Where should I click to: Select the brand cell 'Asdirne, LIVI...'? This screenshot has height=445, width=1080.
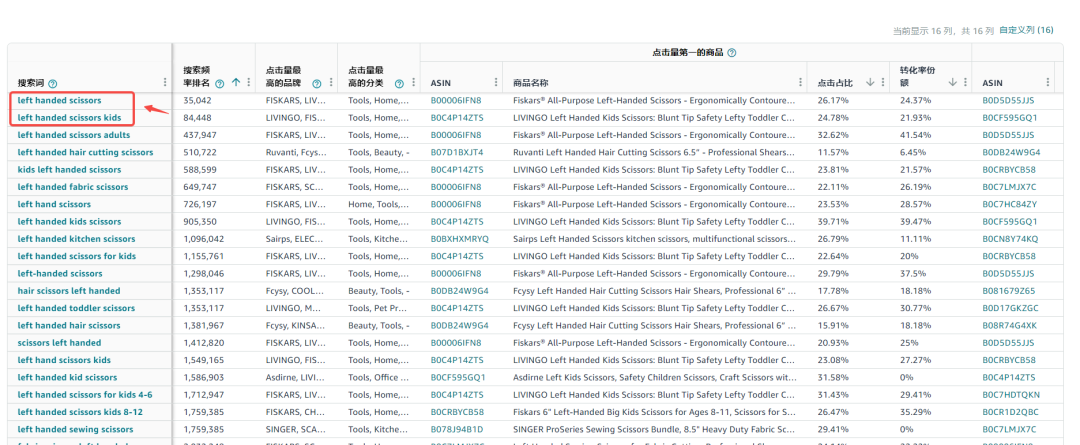pyautogui.click(x=295, y=377)
